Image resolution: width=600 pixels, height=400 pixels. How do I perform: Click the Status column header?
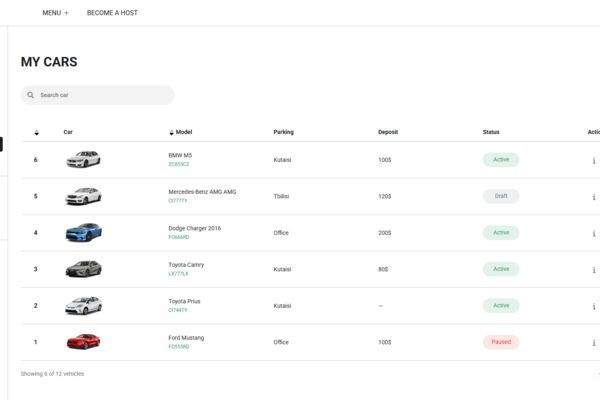tap(491, 132)
